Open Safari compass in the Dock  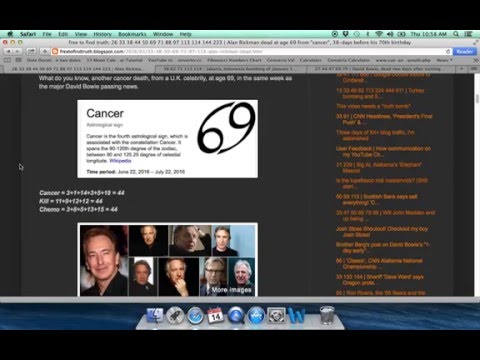point(195,315)
